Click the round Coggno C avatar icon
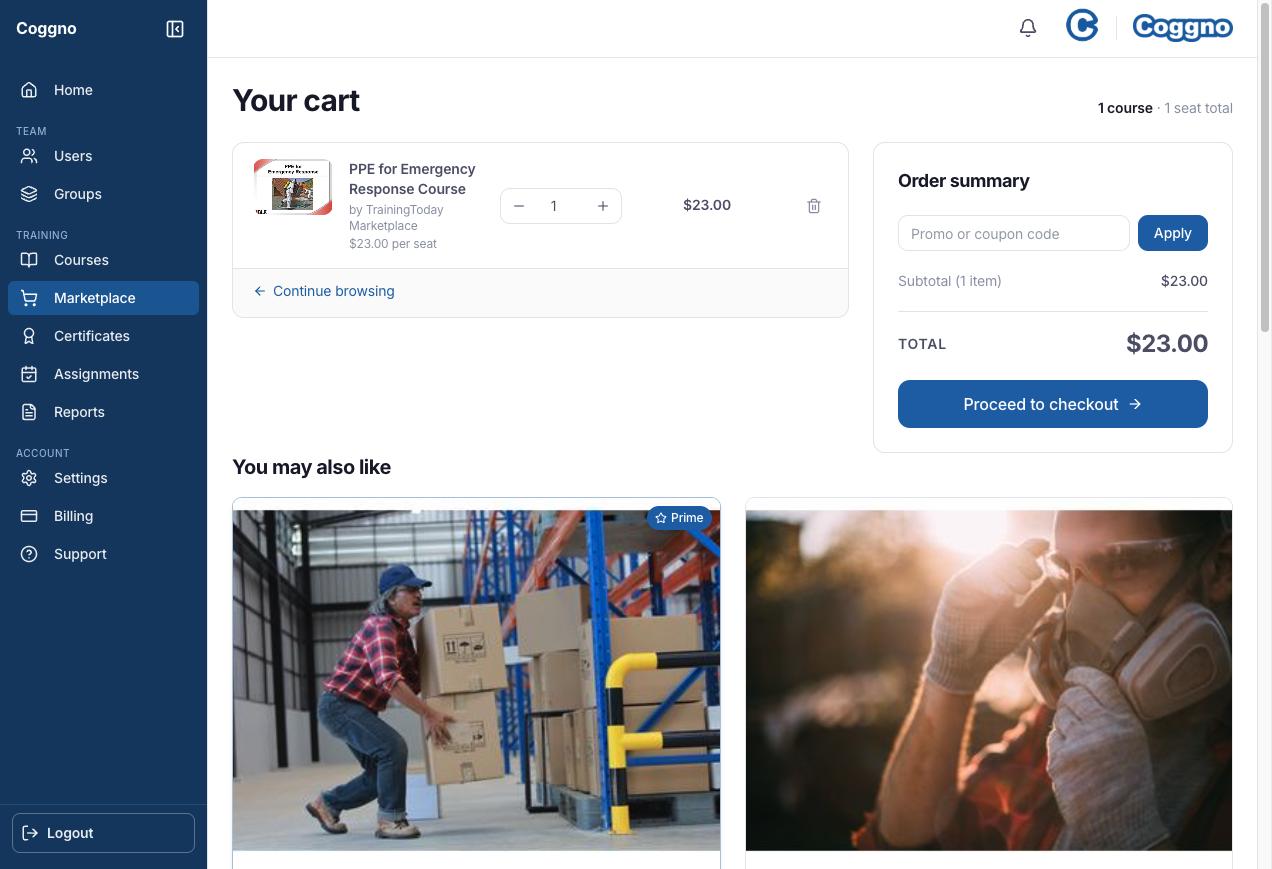 click(x=1082, y=26)
